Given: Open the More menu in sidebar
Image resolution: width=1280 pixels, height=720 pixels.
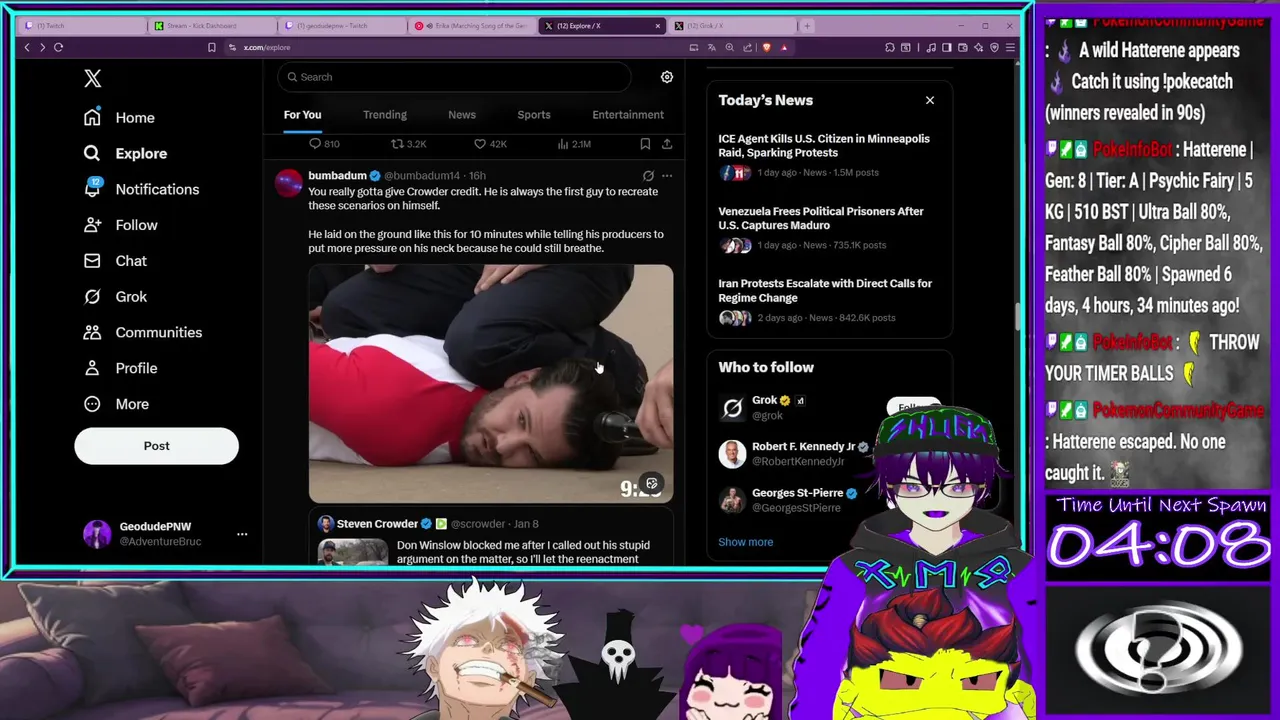Looking at the screenshot, I should pos(116,404).
